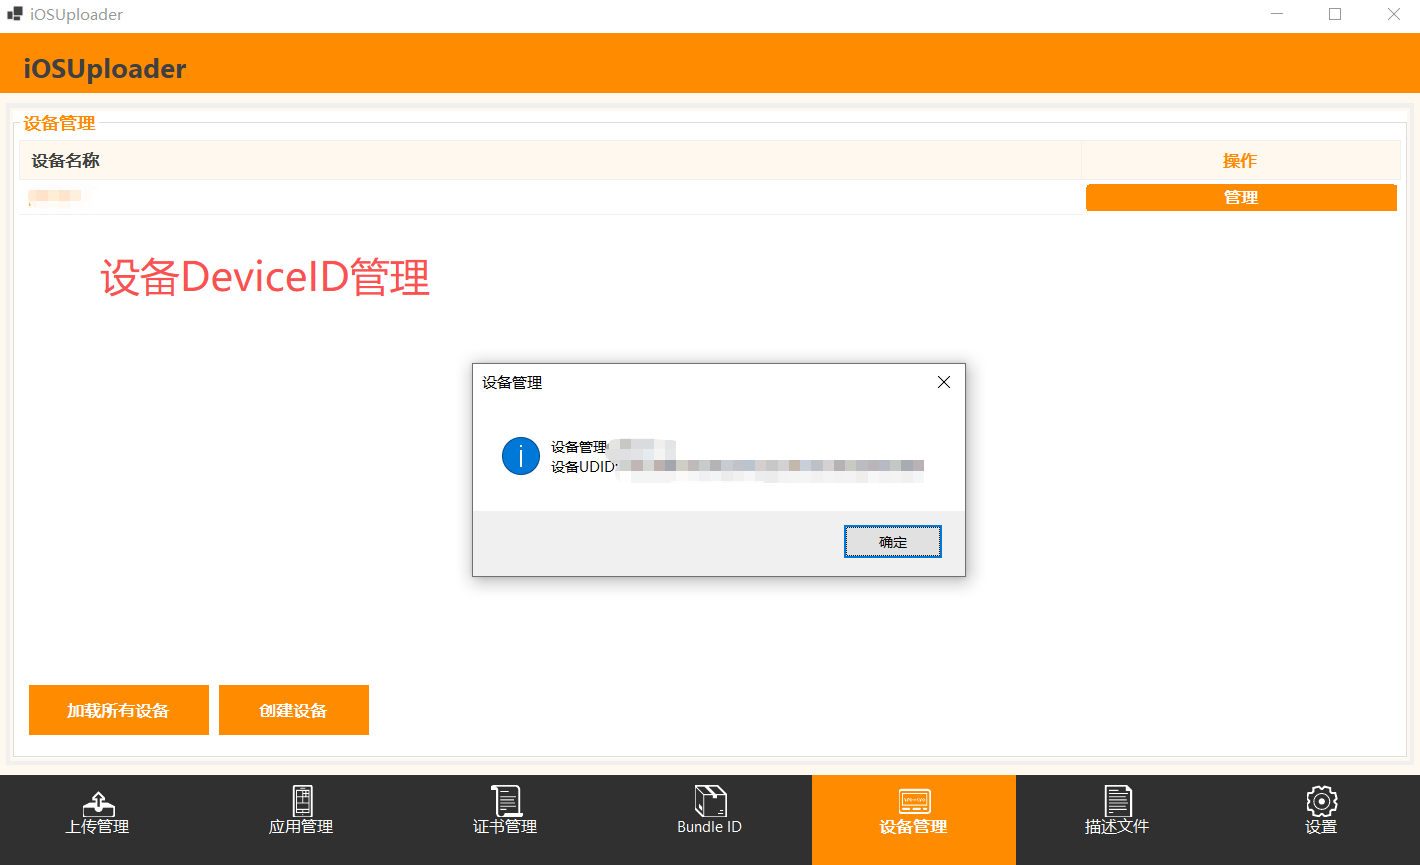Click the iOSUploader title bar app icon
This screenshot has height=865, width=1420.
coord(14,15)
